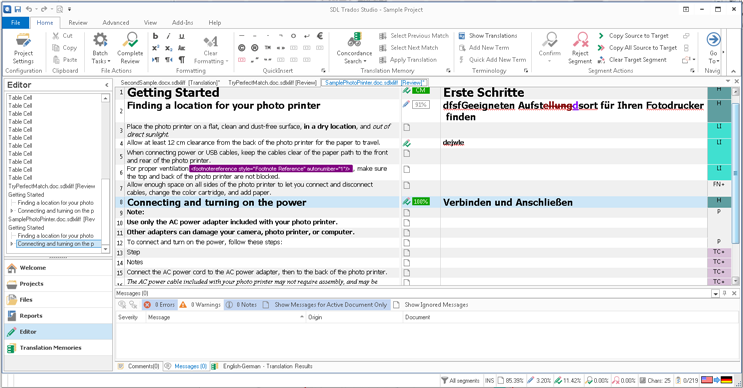This screenshot has width=743, height=388.
Task: Insert the Euro symbol from QuickInsert
Action: click(x=320, y=36)
